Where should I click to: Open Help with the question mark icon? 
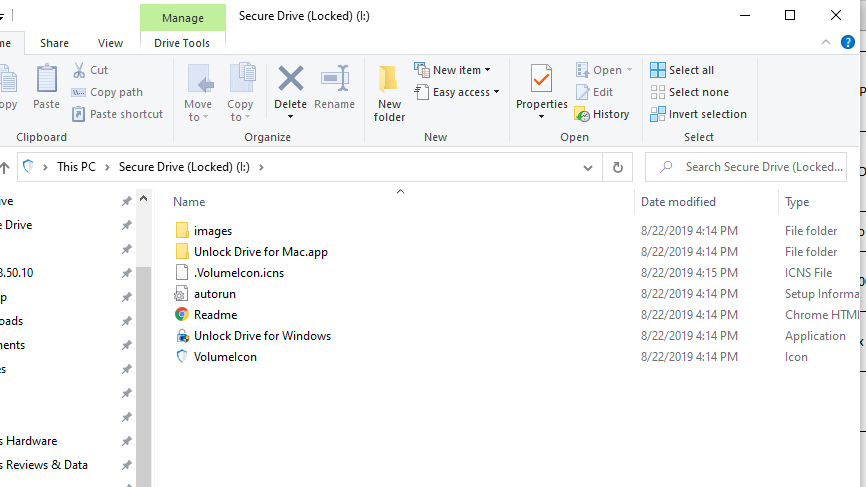coord(848,42)
